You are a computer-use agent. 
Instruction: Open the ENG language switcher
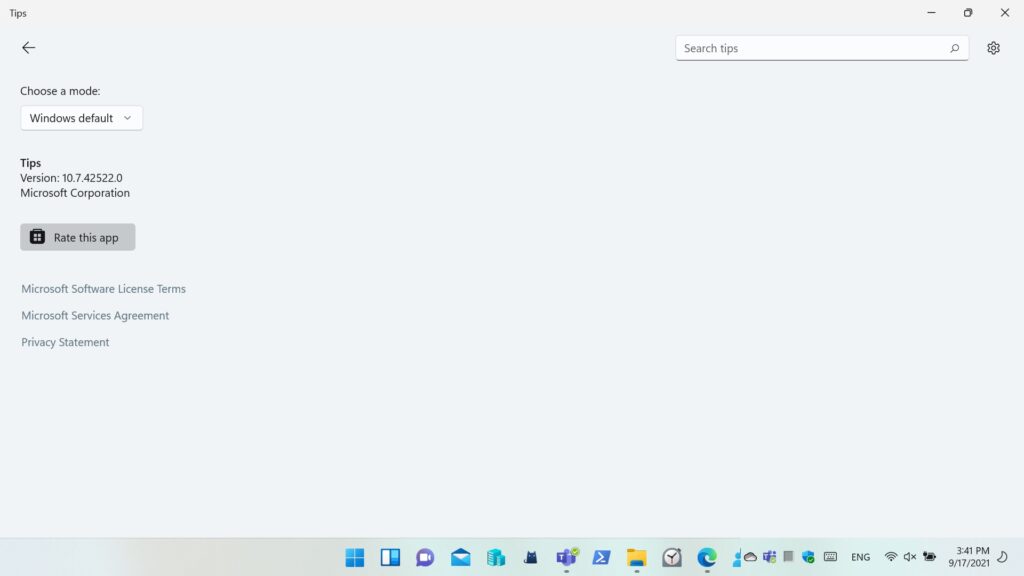(860, 557)
